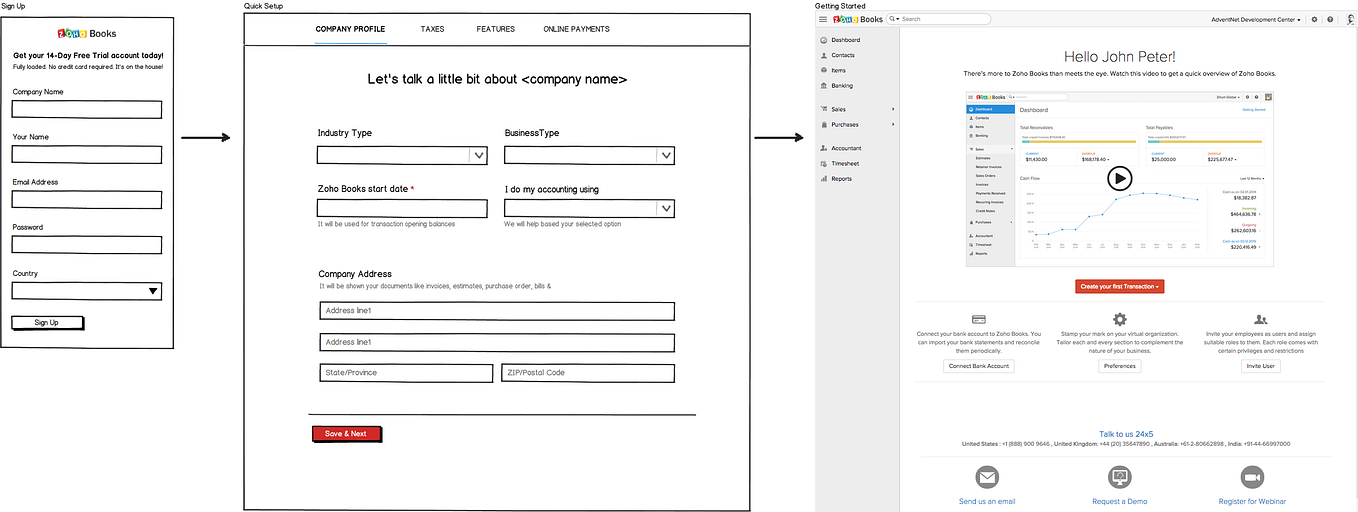The width and height of the screenshot is (1358, 512).
Task: Click the credit card icon above Connect Bank Account
Action: pos(979,319)
